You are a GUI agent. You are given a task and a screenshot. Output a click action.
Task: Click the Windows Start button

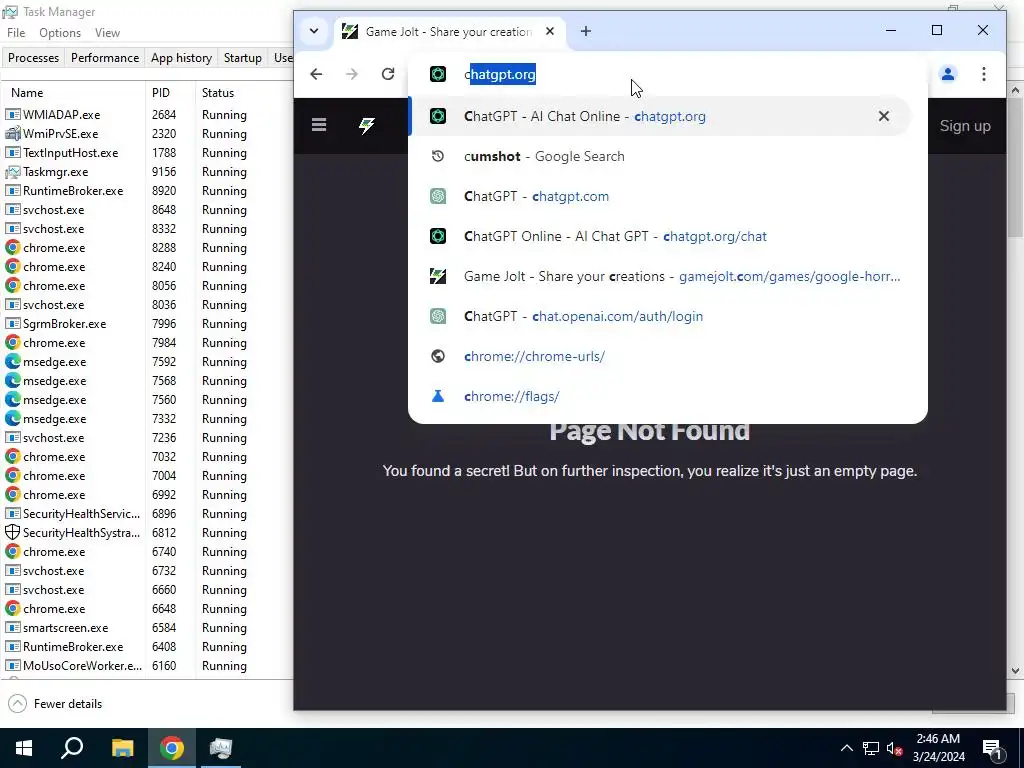pos(24,748)
